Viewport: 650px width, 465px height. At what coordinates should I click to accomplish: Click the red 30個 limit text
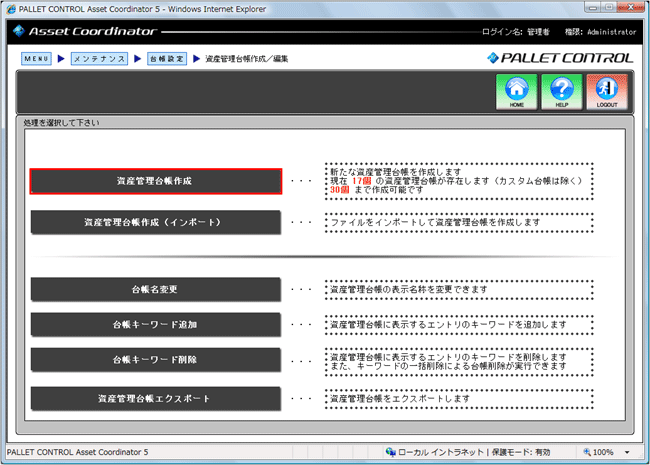pos(340,190)
